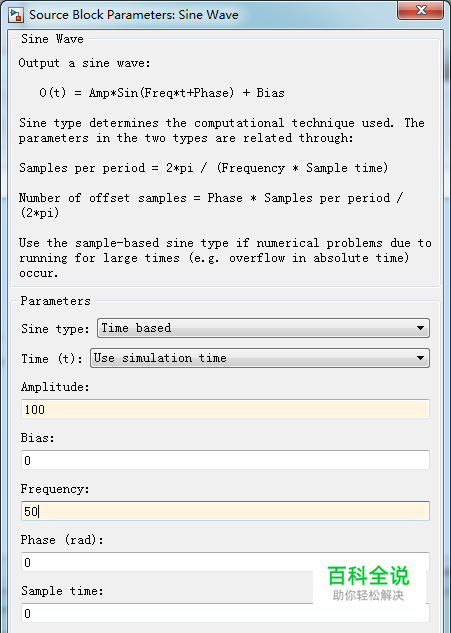Click the Sine type label
451x633 pixels.
point(55,329)
